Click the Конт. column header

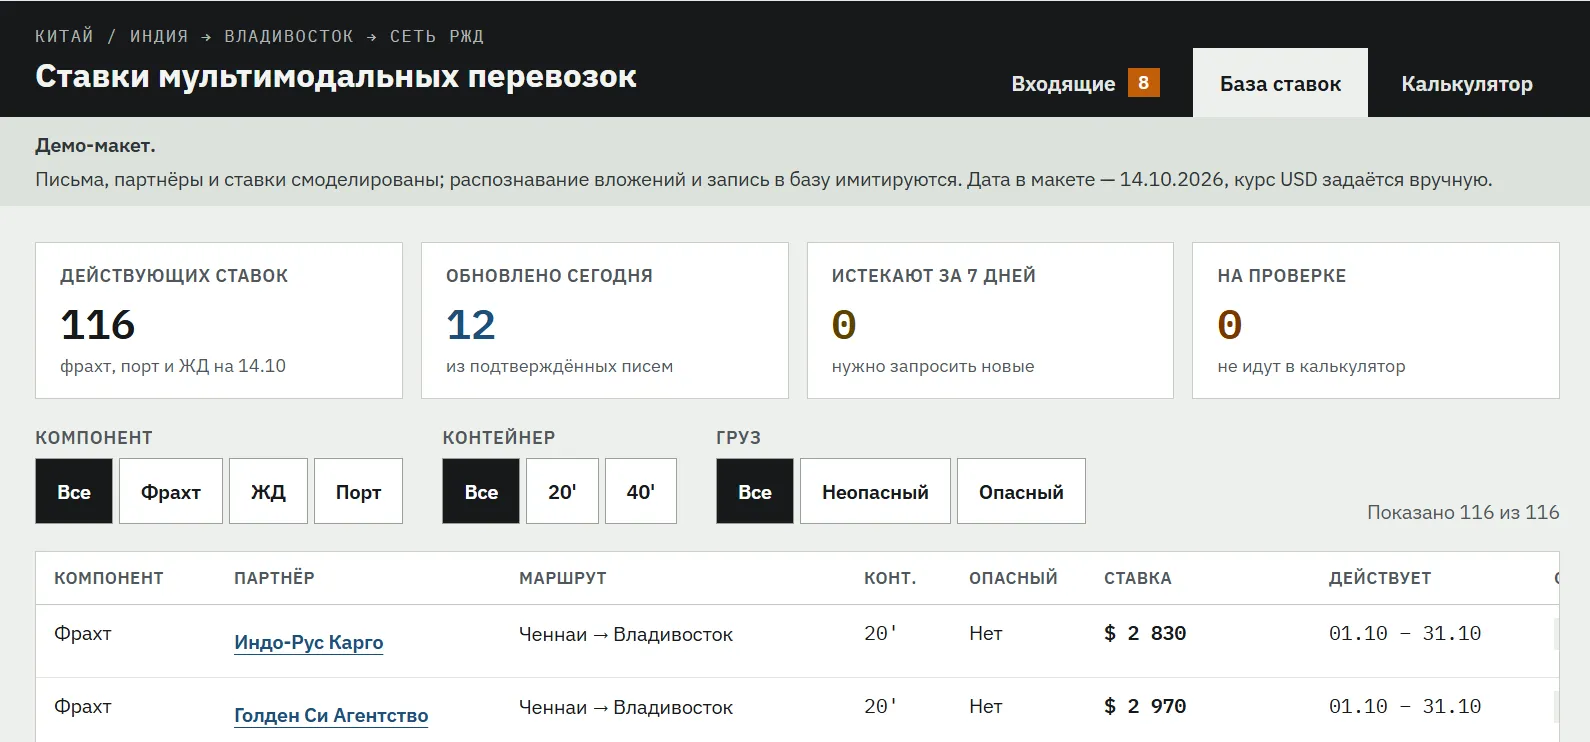point(890,578)
